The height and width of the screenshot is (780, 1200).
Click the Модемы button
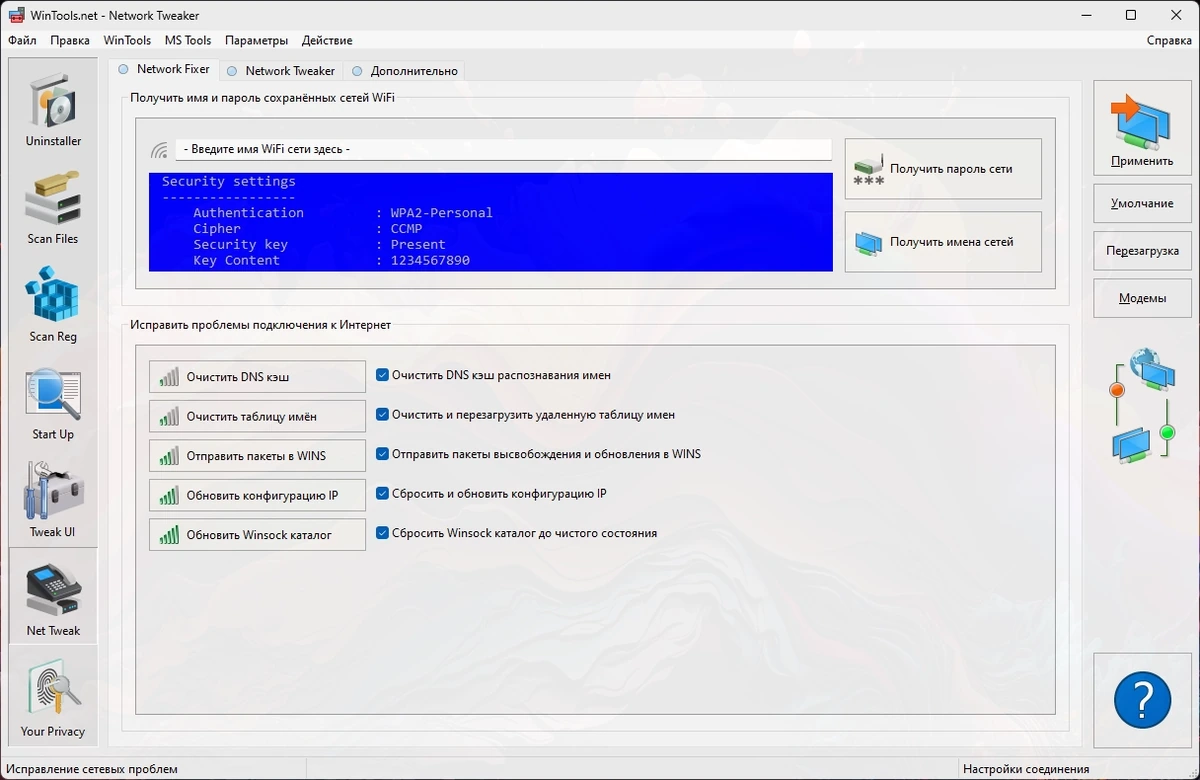pos(1142,299)
